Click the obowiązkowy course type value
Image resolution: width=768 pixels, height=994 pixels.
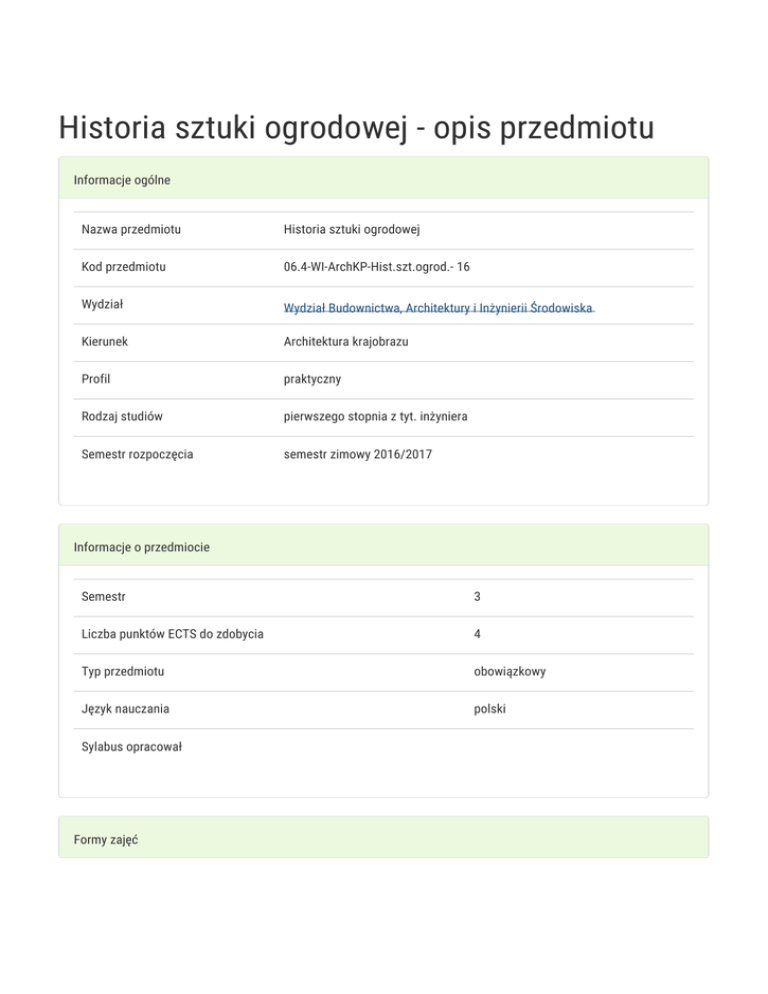(x=510, y=672)
